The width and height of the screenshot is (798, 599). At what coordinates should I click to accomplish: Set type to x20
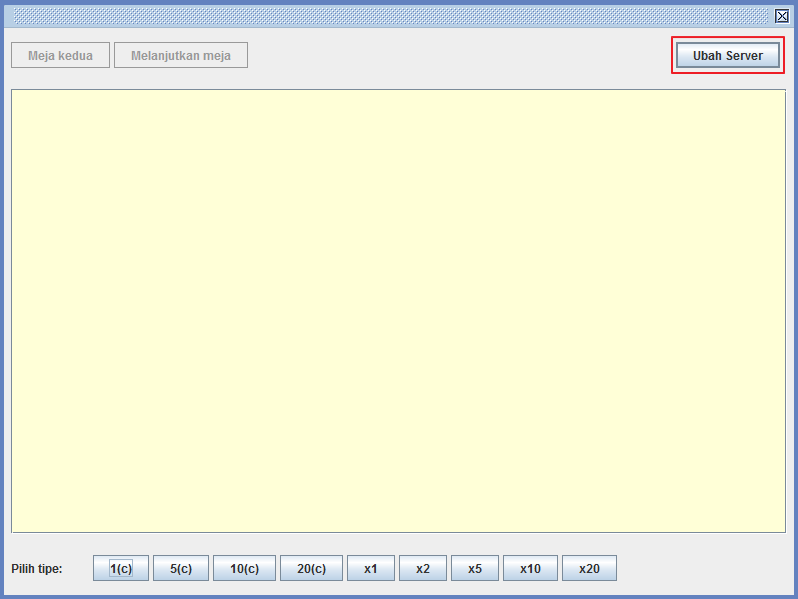(x=589, y=568)
